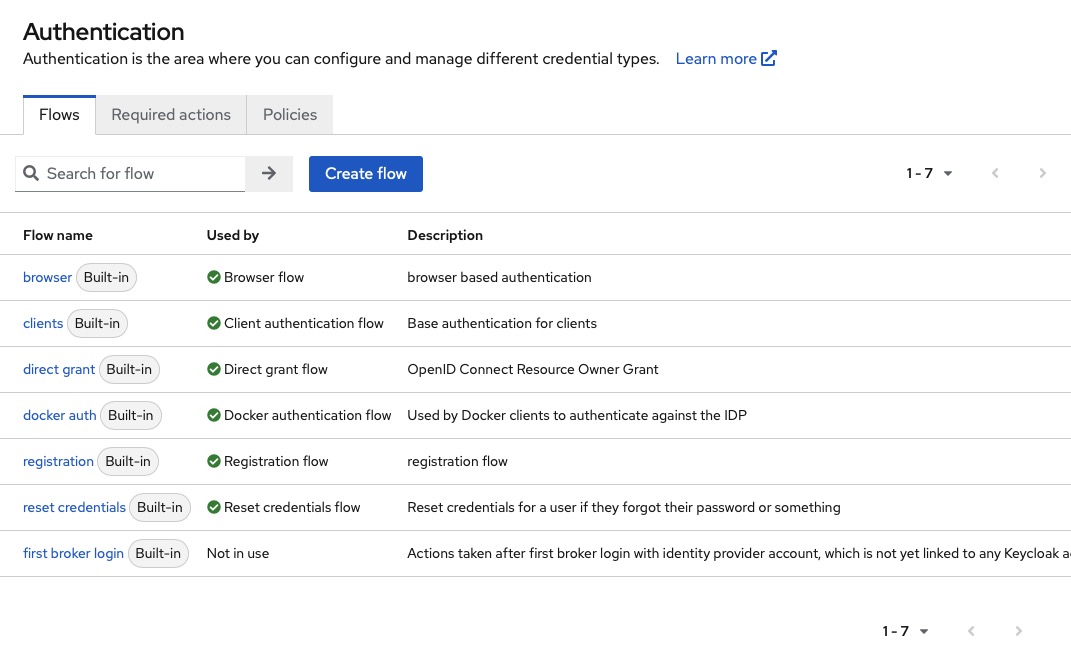Click the bottom next page arrow
This screenshot has width=1071, height=650.
pyautogui.click(x=1018, y=631)
